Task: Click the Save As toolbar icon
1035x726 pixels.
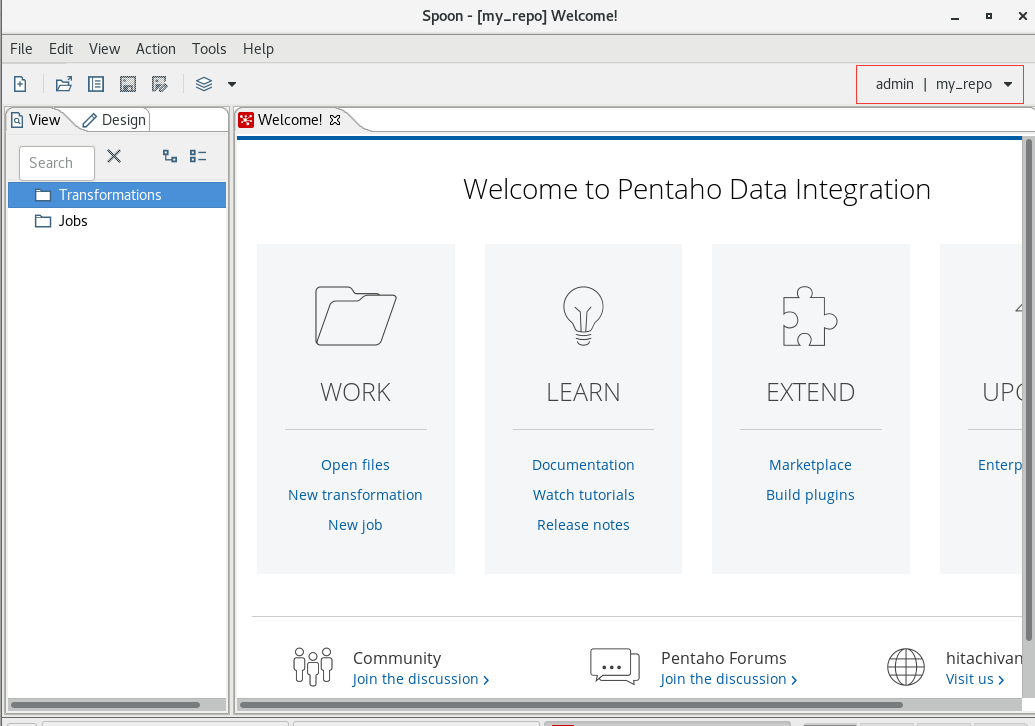Action: point(159,84)
